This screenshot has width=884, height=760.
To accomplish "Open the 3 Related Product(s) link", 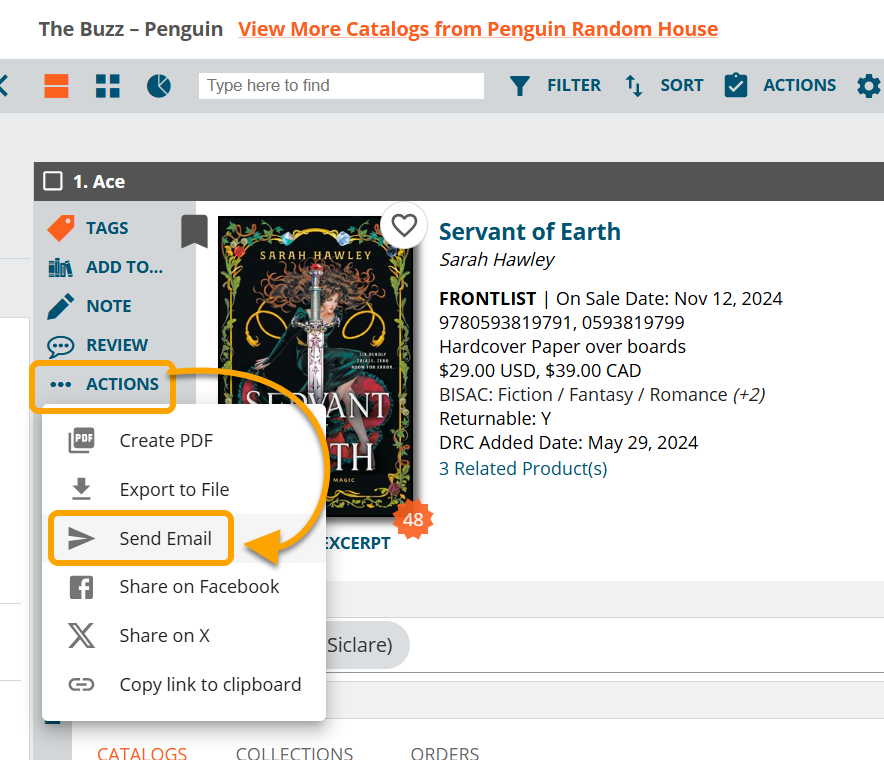I will [x=523, y=469].
